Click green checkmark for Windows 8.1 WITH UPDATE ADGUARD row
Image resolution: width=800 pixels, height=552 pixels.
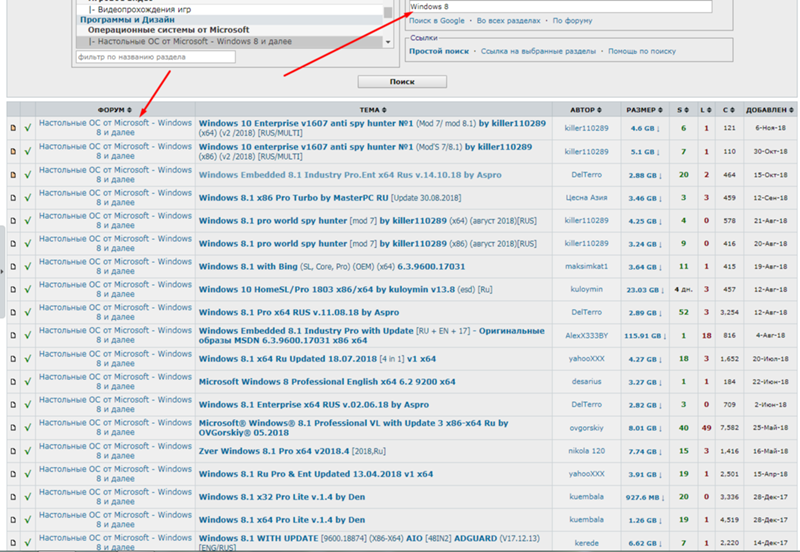tap(28, 543)
